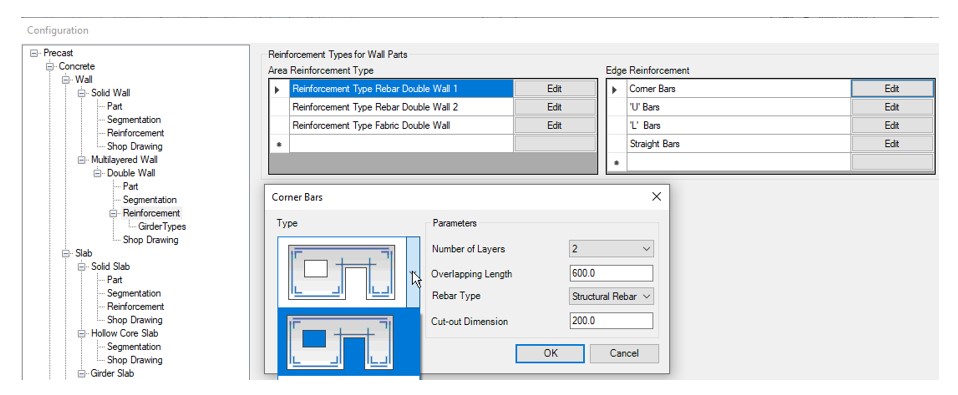Viewport: 958px width, 395px height.
Task: Select Segmentation under Solid Slab
Action: (x=134, y=293)
